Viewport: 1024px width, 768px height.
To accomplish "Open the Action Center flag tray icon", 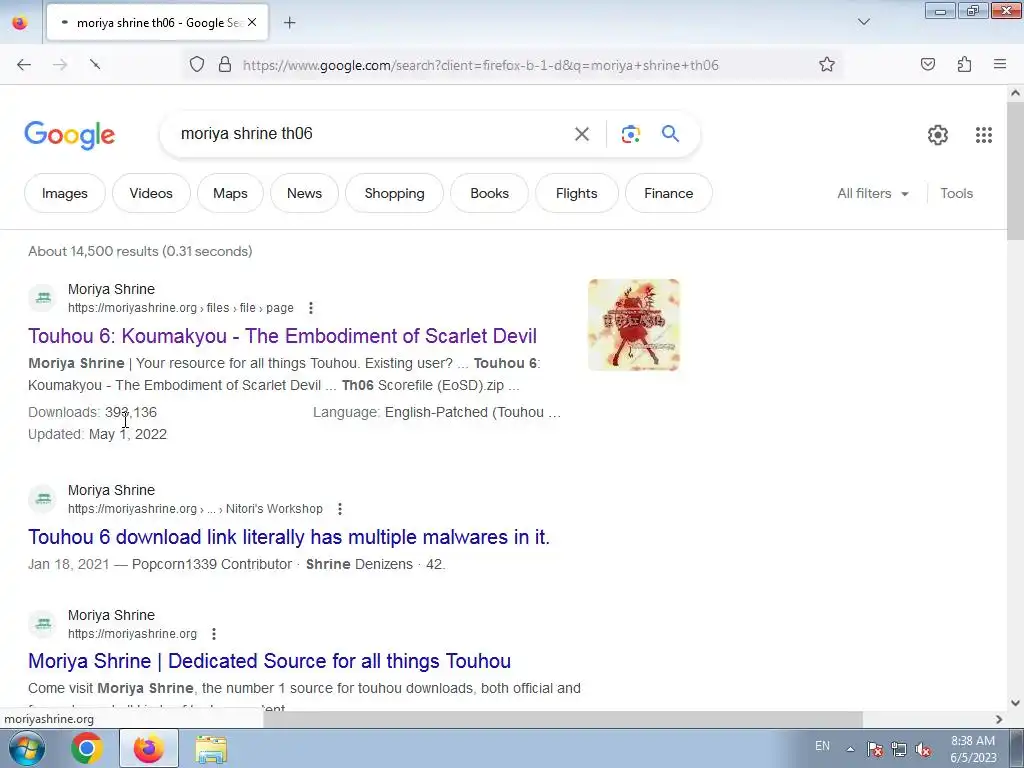I will coord(874,749).
